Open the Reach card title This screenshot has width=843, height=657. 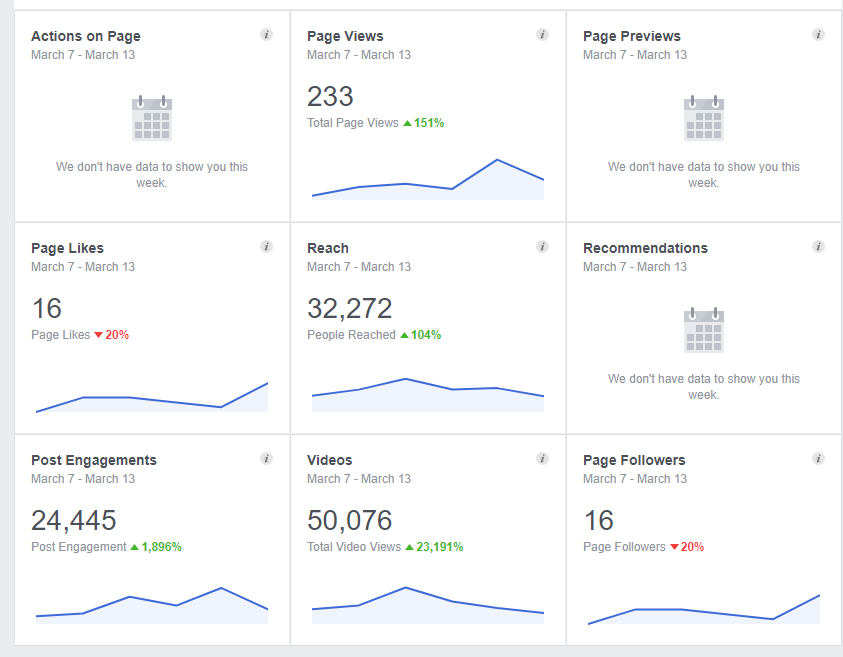pos(328,248)
